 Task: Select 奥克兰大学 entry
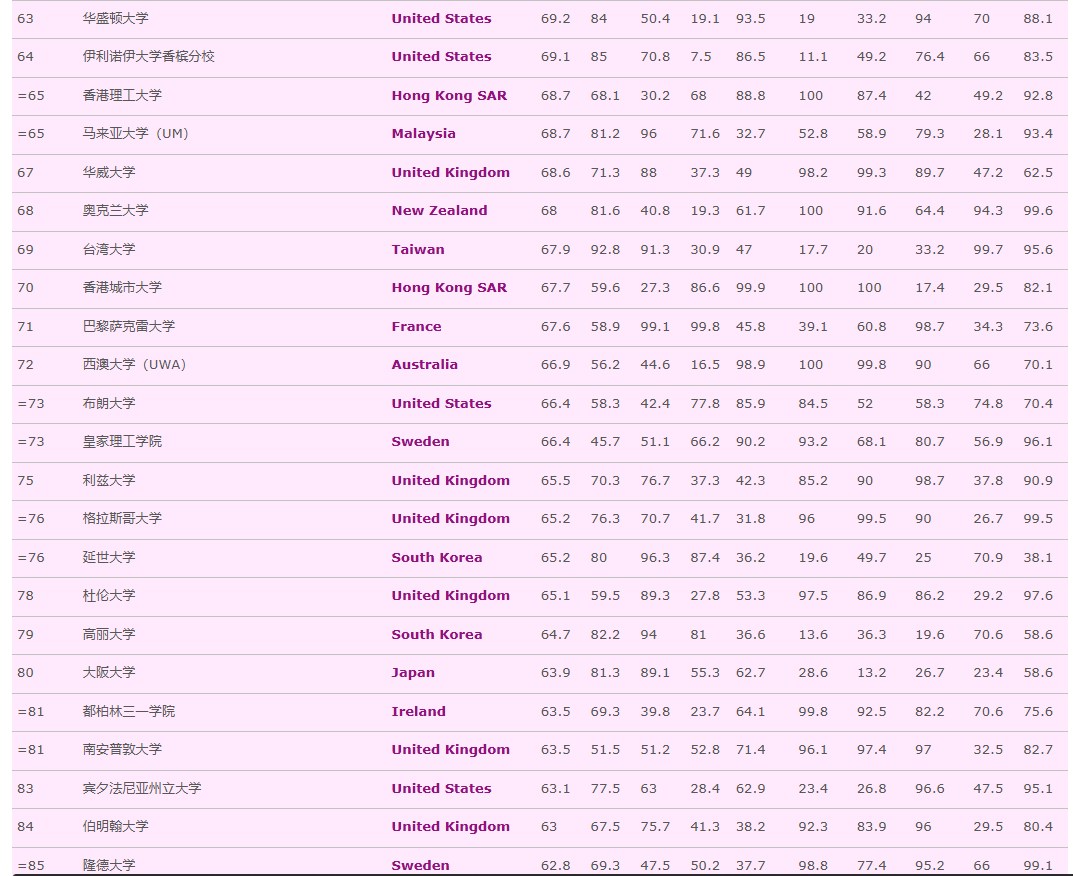115,211
